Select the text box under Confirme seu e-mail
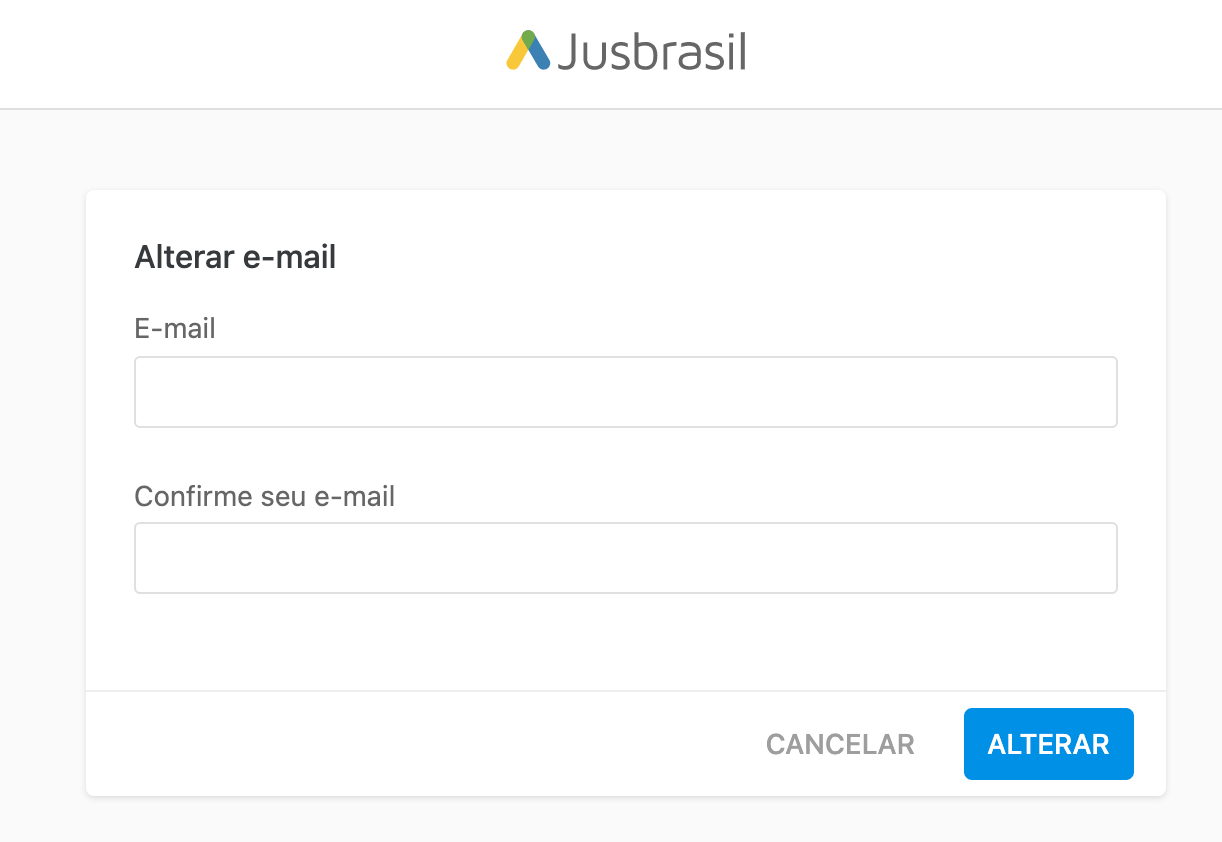This screenshot has height=842, width=1222. coord(626,558)
